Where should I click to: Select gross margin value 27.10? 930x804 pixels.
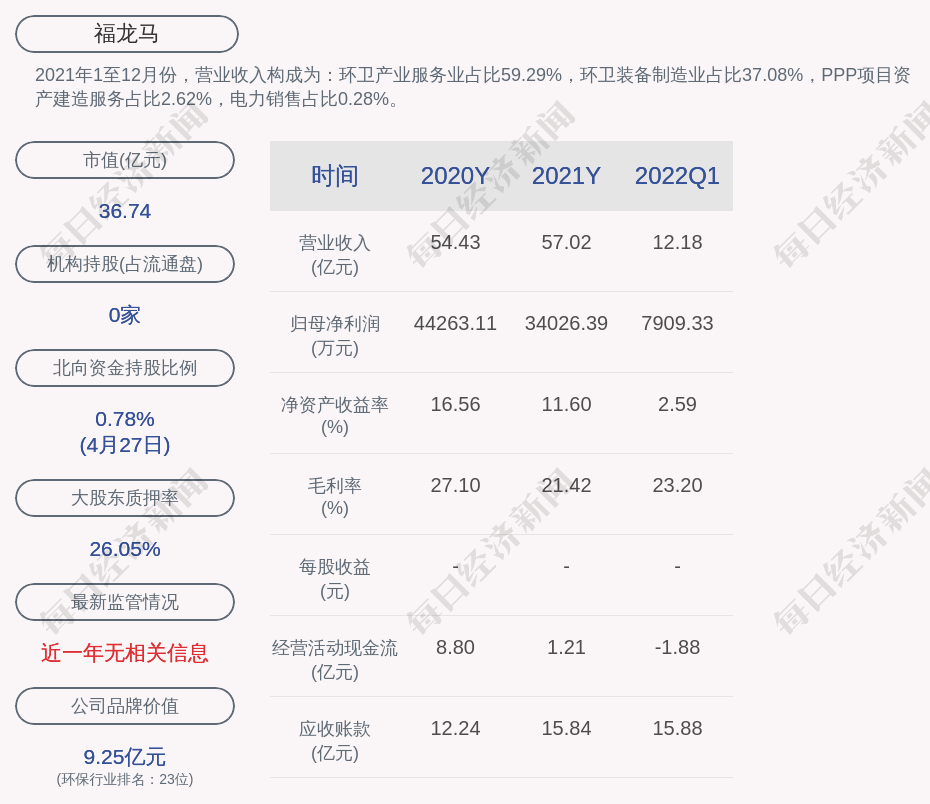point(455,486)
